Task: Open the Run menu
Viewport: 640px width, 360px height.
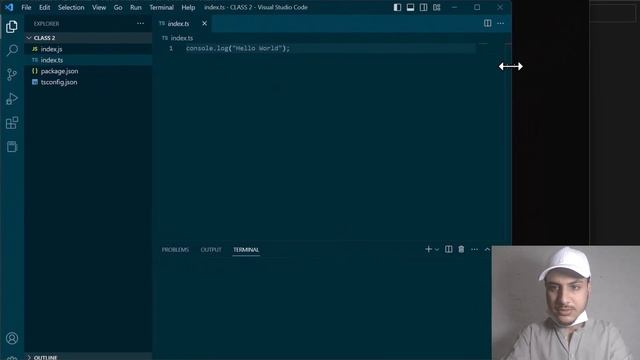Action: coord(136,7)
